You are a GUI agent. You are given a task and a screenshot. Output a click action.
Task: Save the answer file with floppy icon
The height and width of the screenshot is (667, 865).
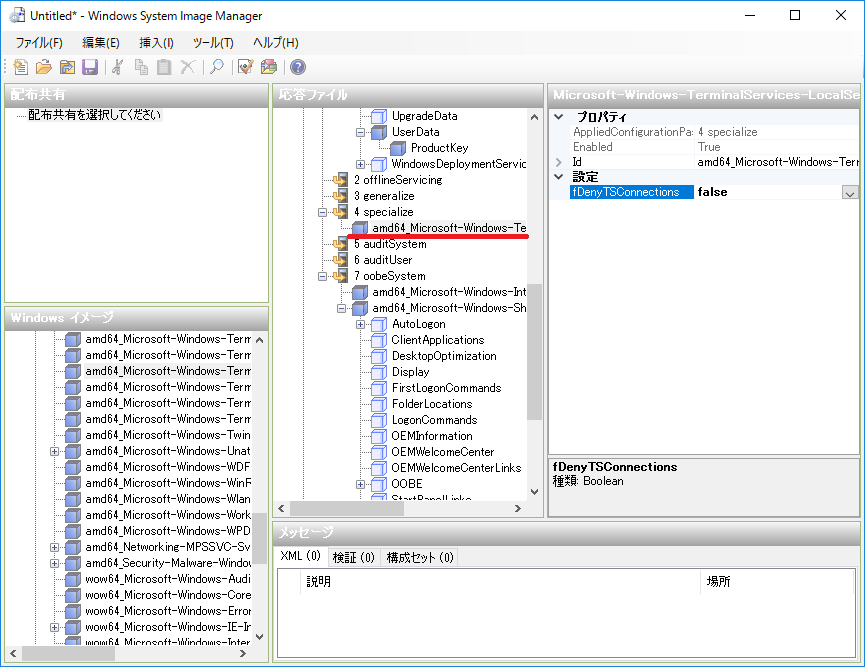pos(90,67)
